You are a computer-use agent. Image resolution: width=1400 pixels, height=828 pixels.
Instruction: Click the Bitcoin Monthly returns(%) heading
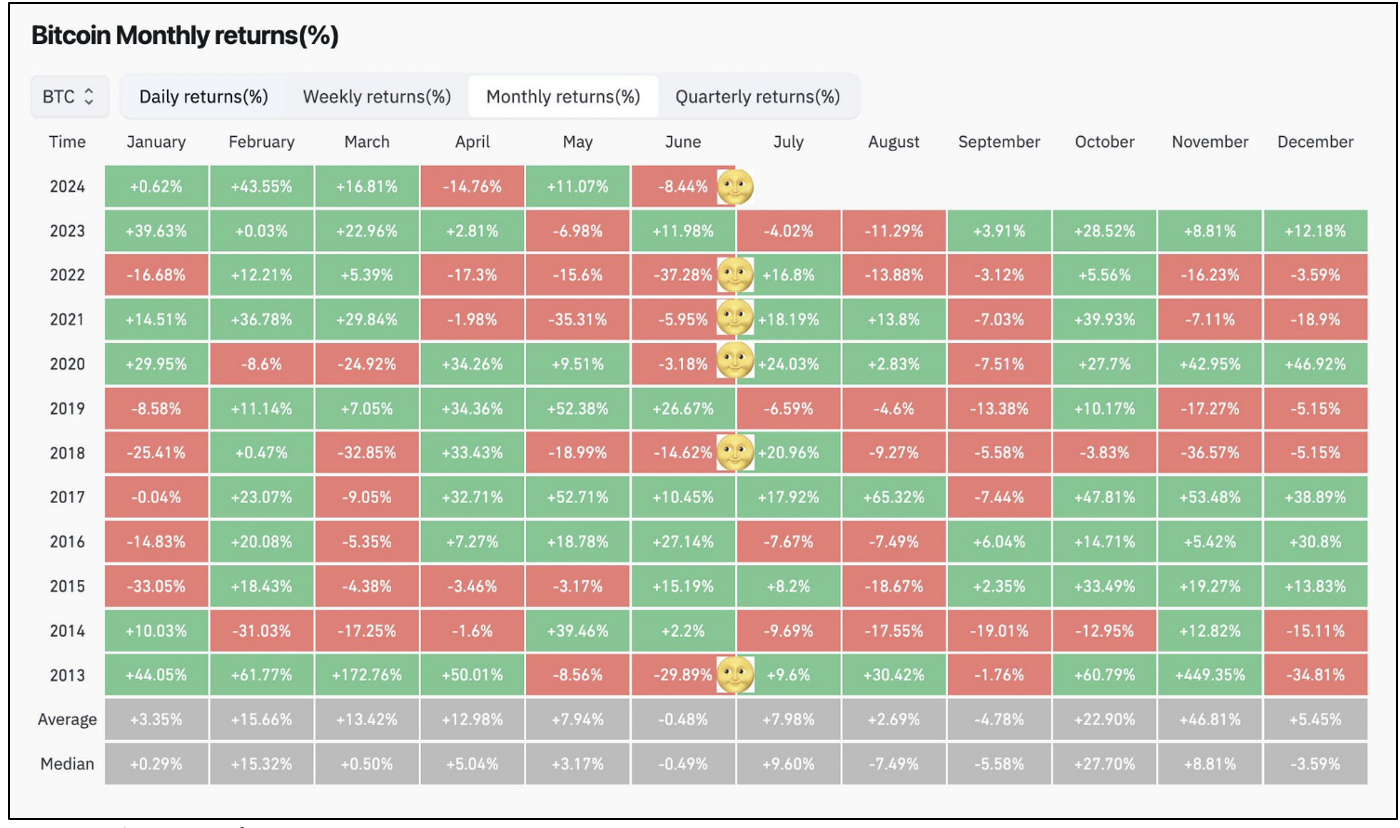point(185,37)
